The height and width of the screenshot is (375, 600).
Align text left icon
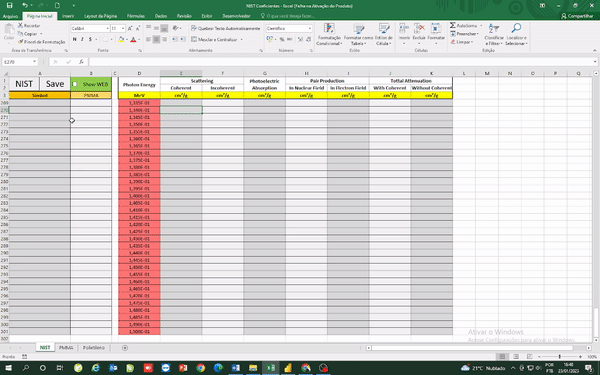[x=148, y=39]
